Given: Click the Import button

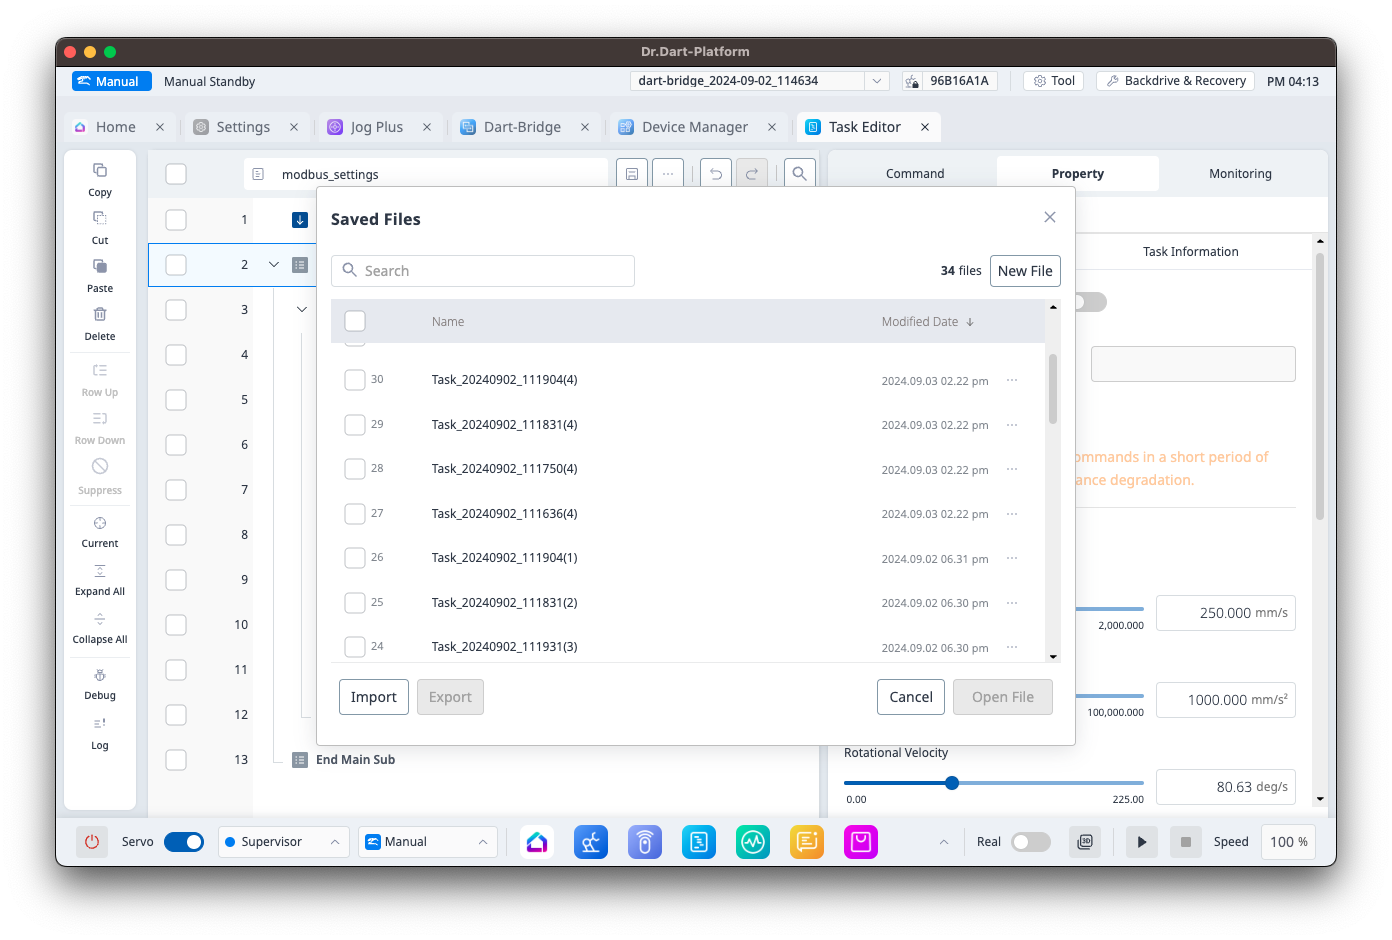Looking at the screenshot, I should tap(374, 697).
